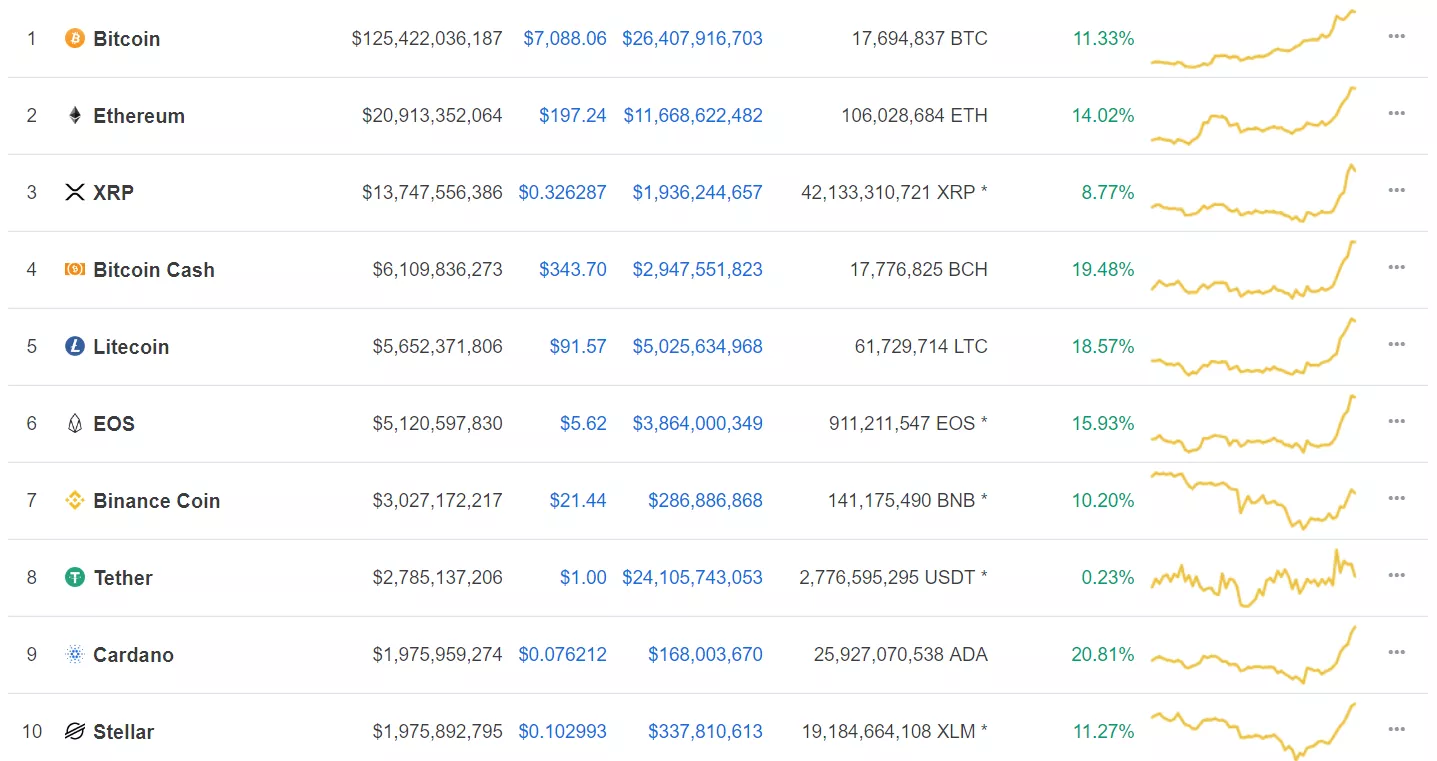
Task: Click the Tether logo icon
Action: click(x=74, y=577)
